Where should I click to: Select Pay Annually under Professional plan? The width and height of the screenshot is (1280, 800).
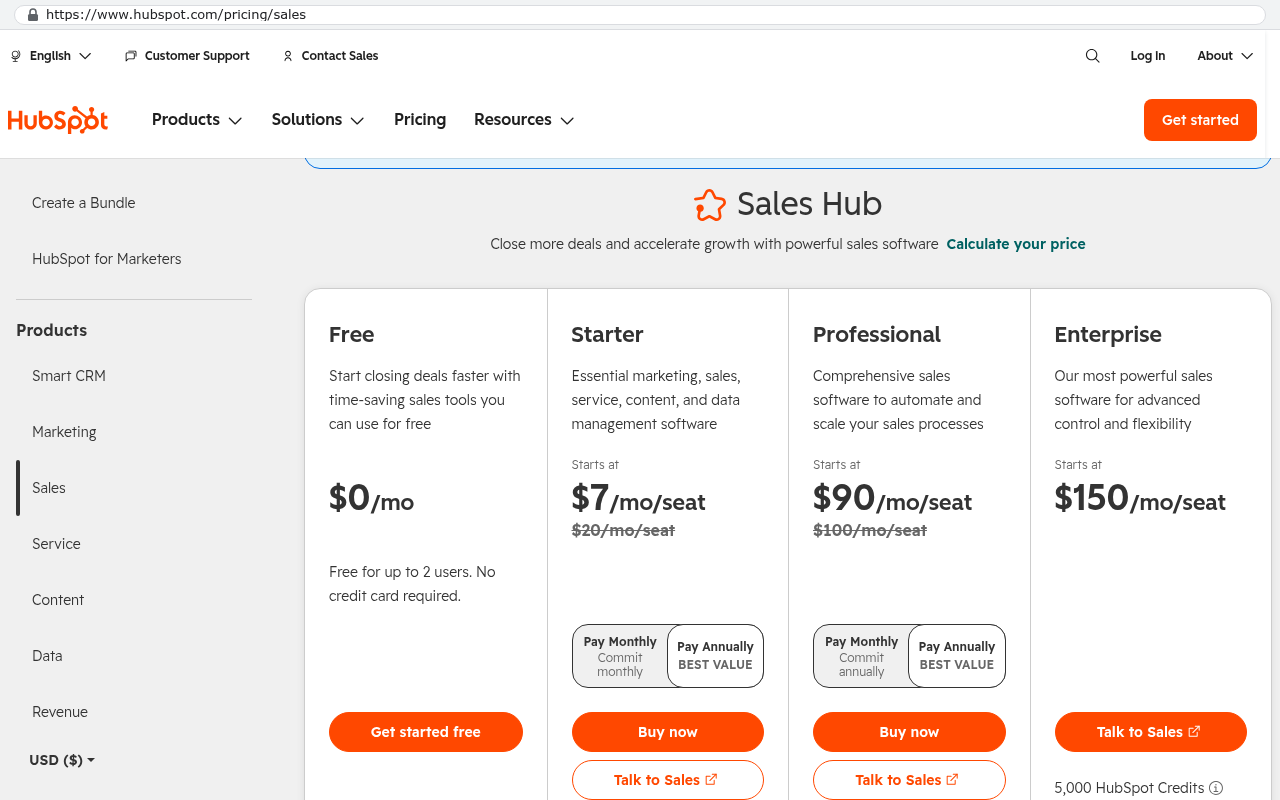[957, 656]
